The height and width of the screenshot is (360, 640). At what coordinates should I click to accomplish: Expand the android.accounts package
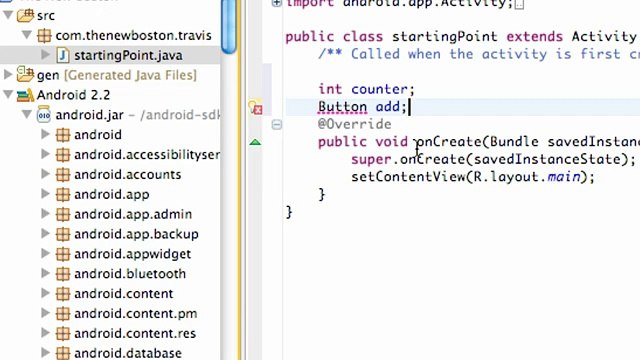click(x=46, y=174)
